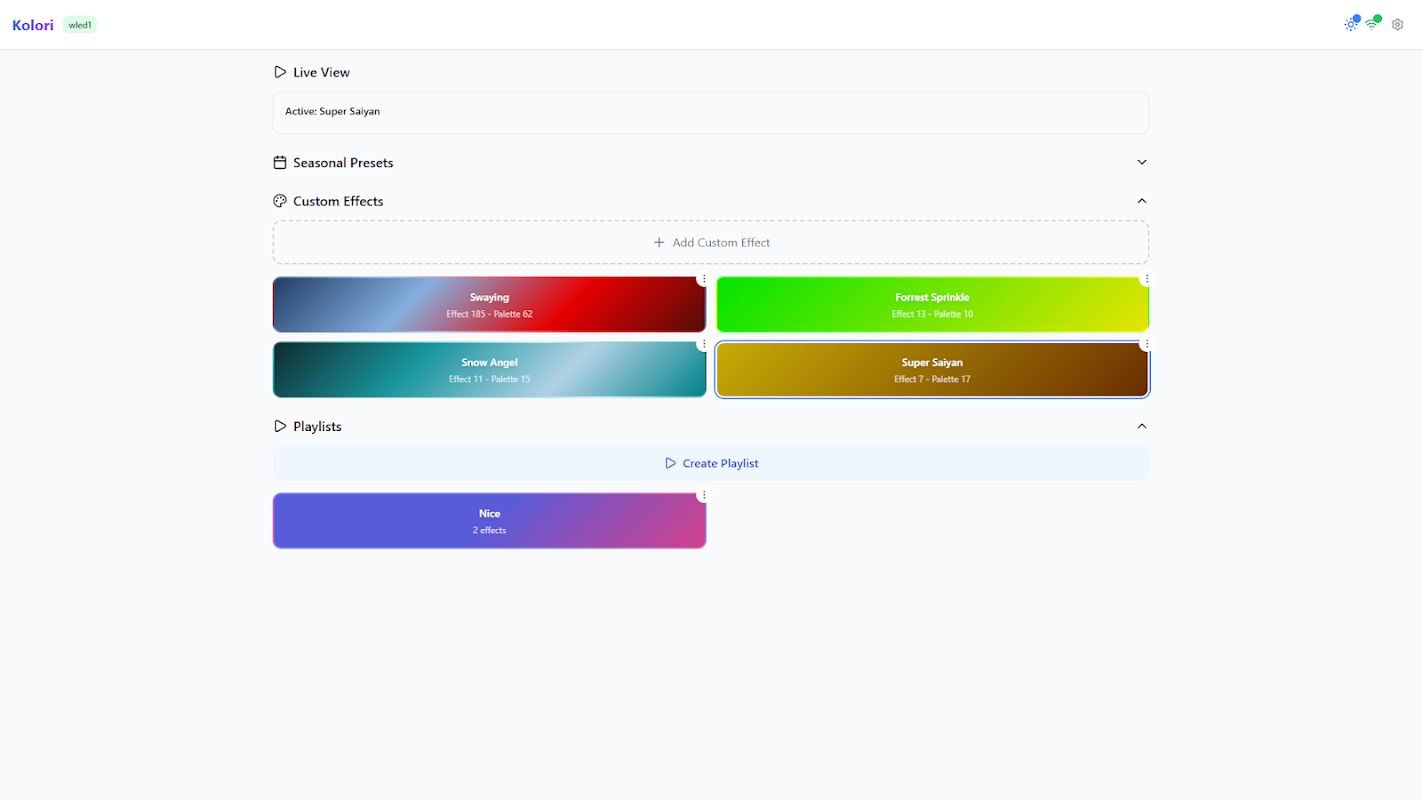Screen dimensions: 1422x800
Task: Click the 'Effect 13 - Palette 10' text
Action: click(932, 314)
